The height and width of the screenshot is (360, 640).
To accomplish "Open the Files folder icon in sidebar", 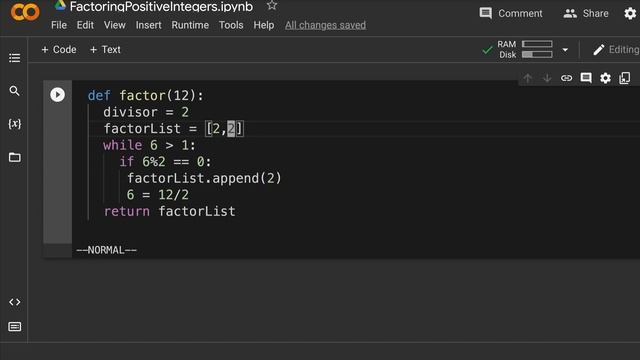I will pos(15,157).
